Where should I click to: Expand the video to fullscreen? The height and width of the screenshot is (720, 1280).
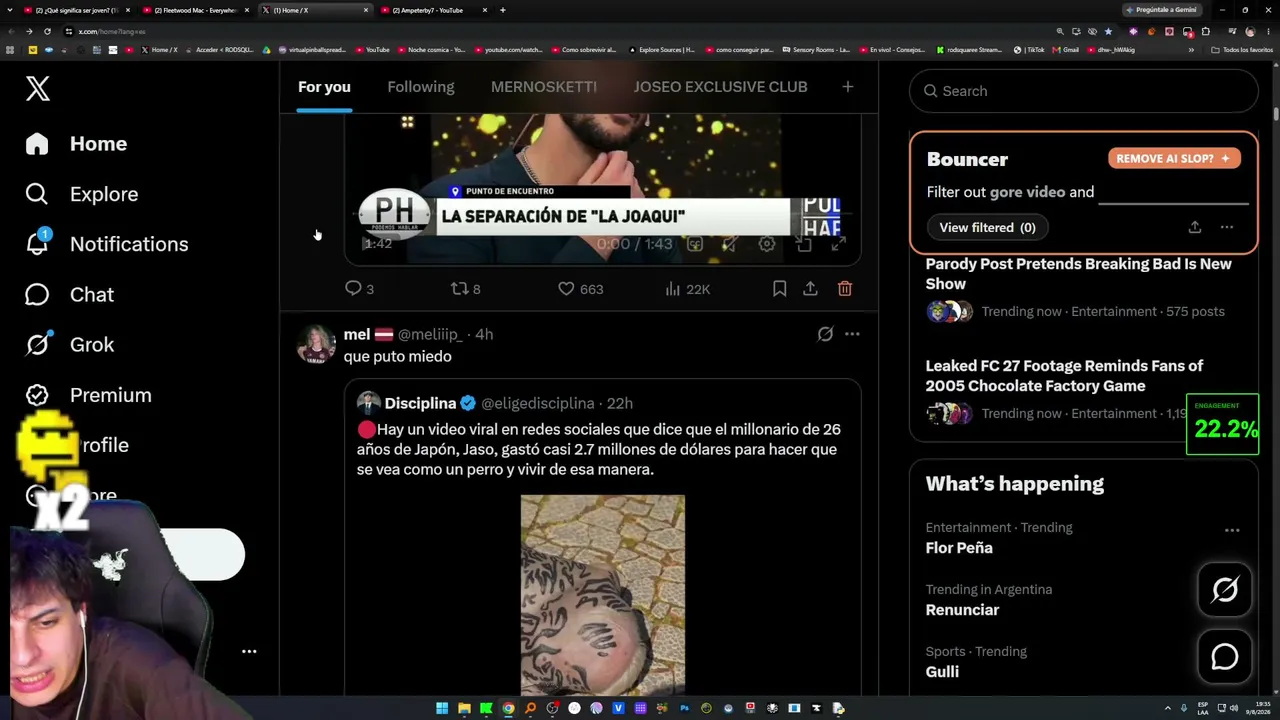839,244
